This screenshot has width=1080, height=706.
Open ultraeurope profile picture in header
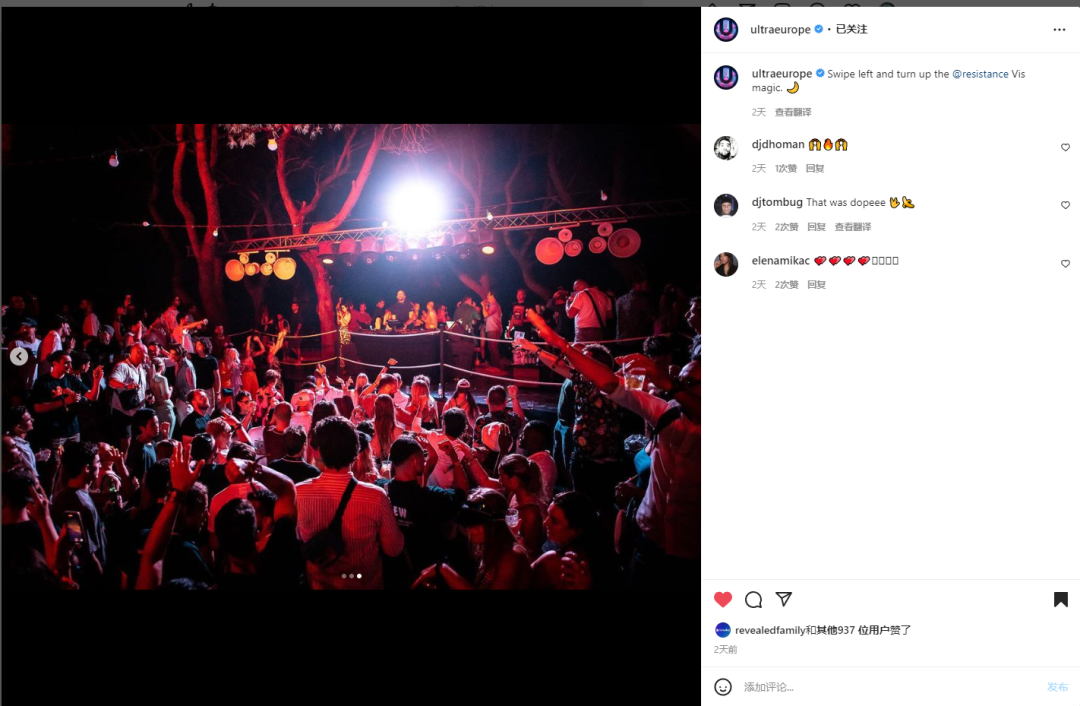coord(726,30)
